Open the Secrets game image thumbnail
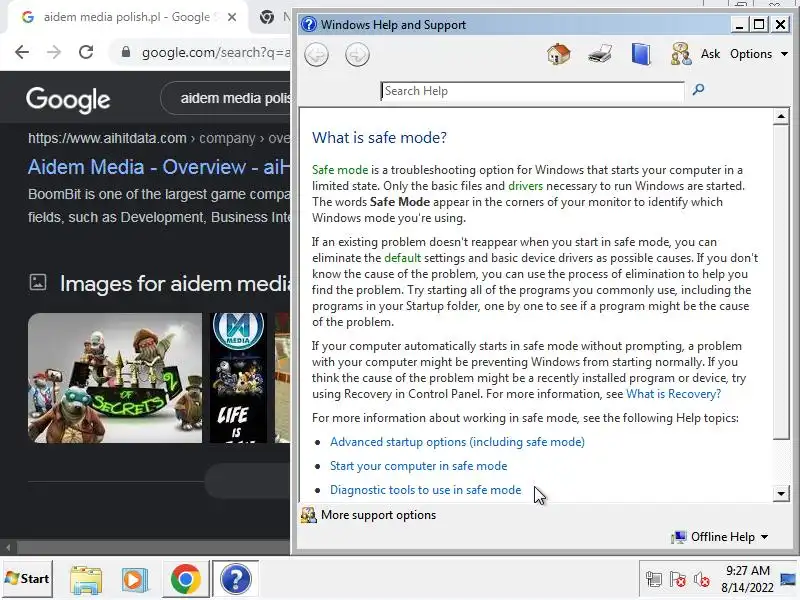The height and width of the screenshot is (600, 800). [x=115, y=378]
